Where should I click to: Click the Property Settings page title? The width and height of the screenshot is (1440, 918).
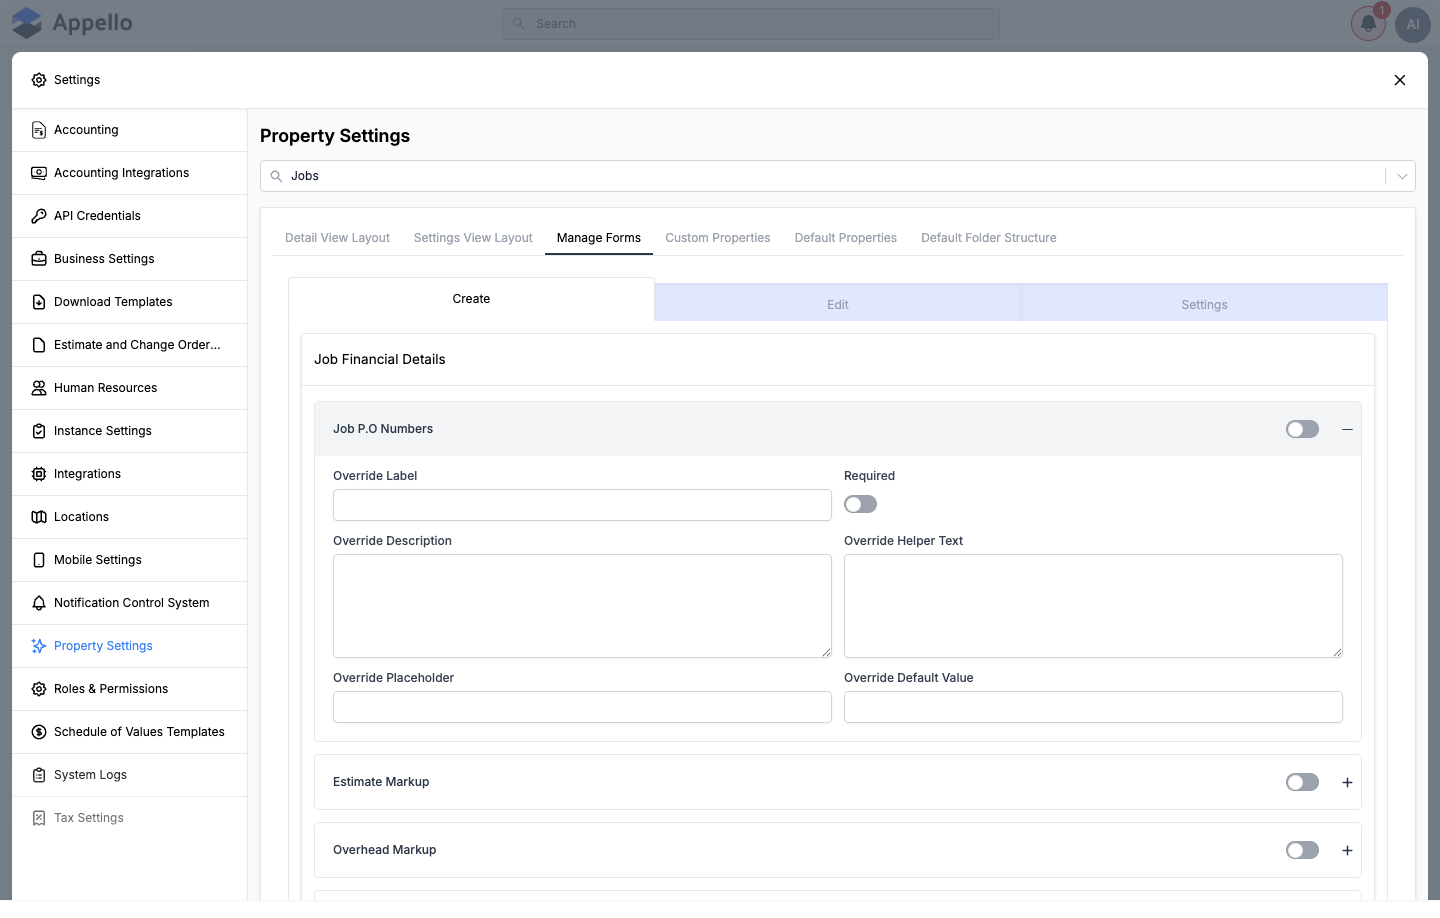click(x=335, y=136)
